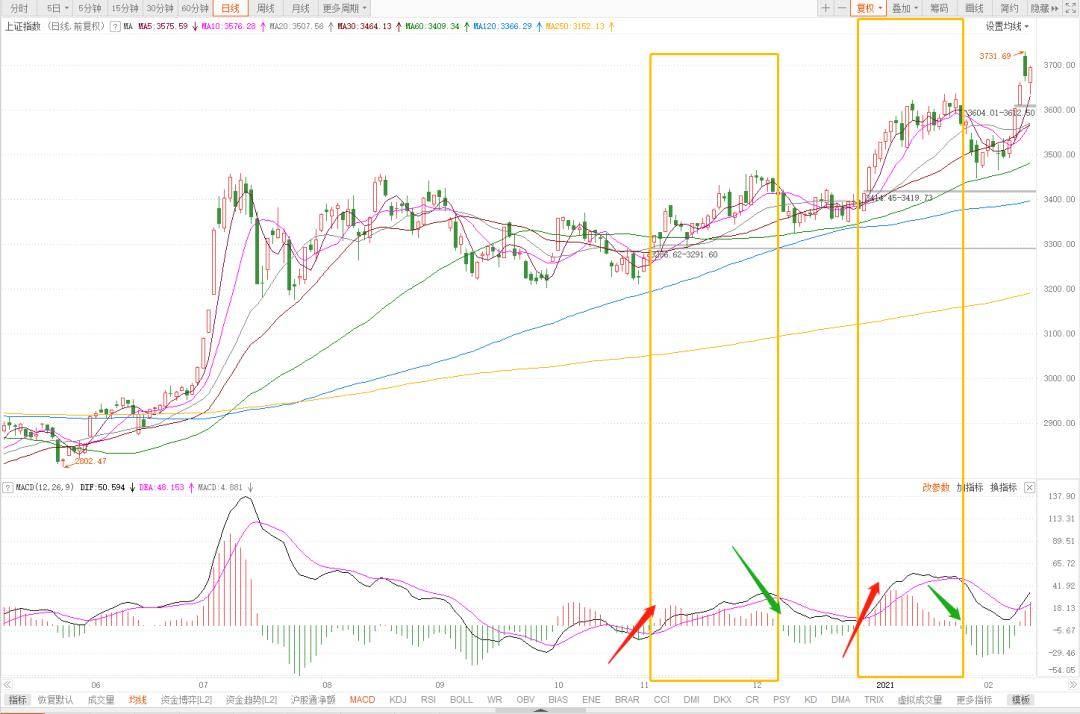Click the 指标 button in bottom bar
The height and width of the screenshot is (714, 1080).
click(x=17, y=700)
